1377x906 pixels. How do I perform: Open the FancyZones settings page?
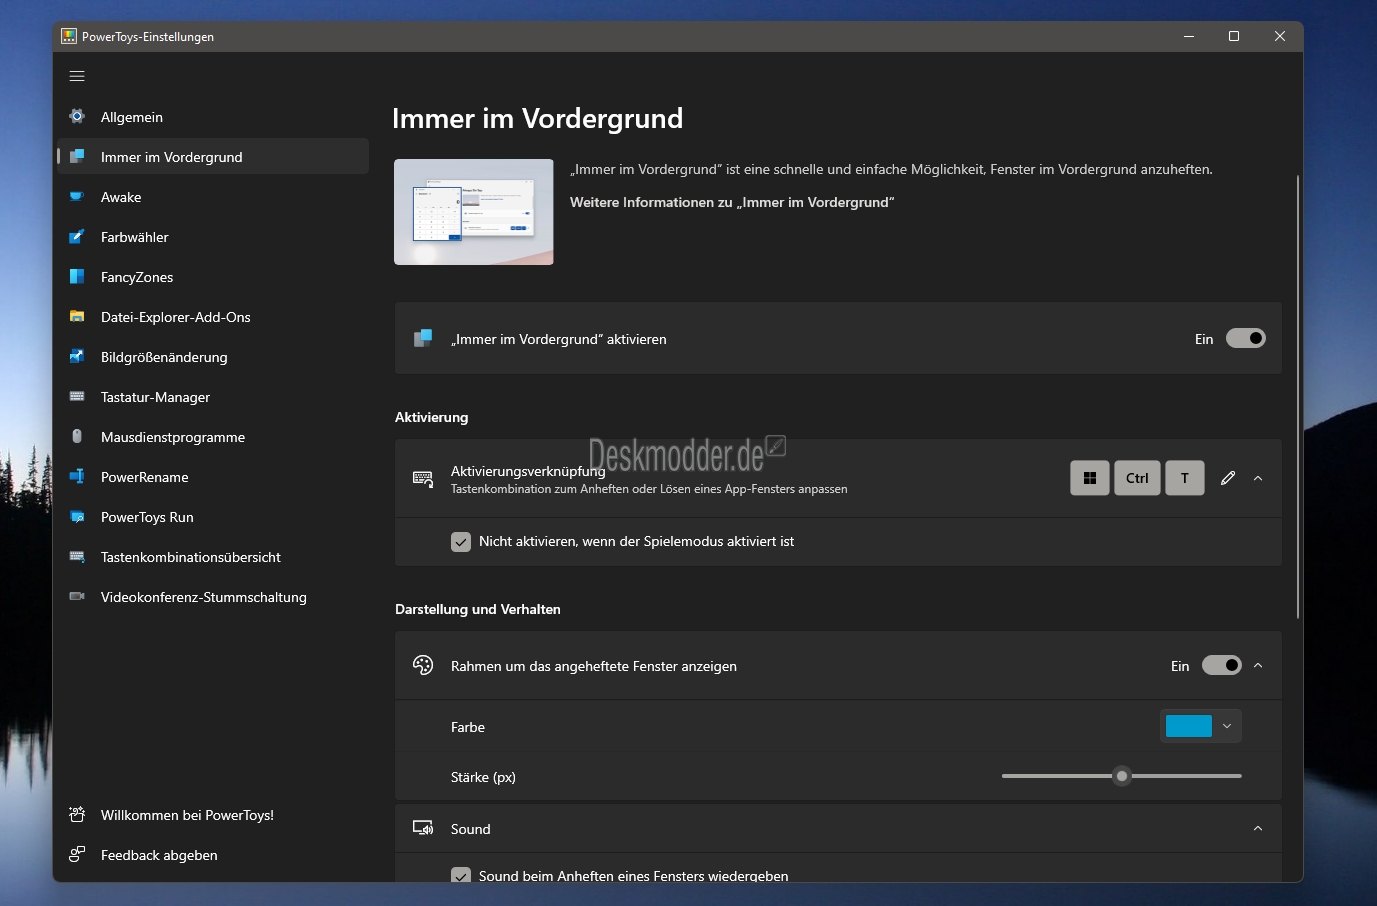click(213, 277)
